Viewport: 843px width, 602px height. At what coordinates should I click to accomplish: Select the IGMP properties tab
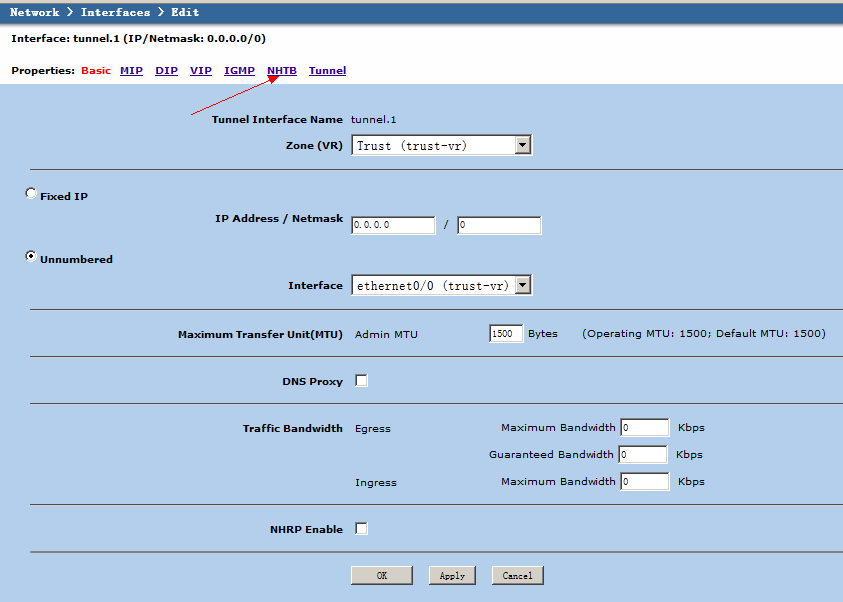coord(239,70)
